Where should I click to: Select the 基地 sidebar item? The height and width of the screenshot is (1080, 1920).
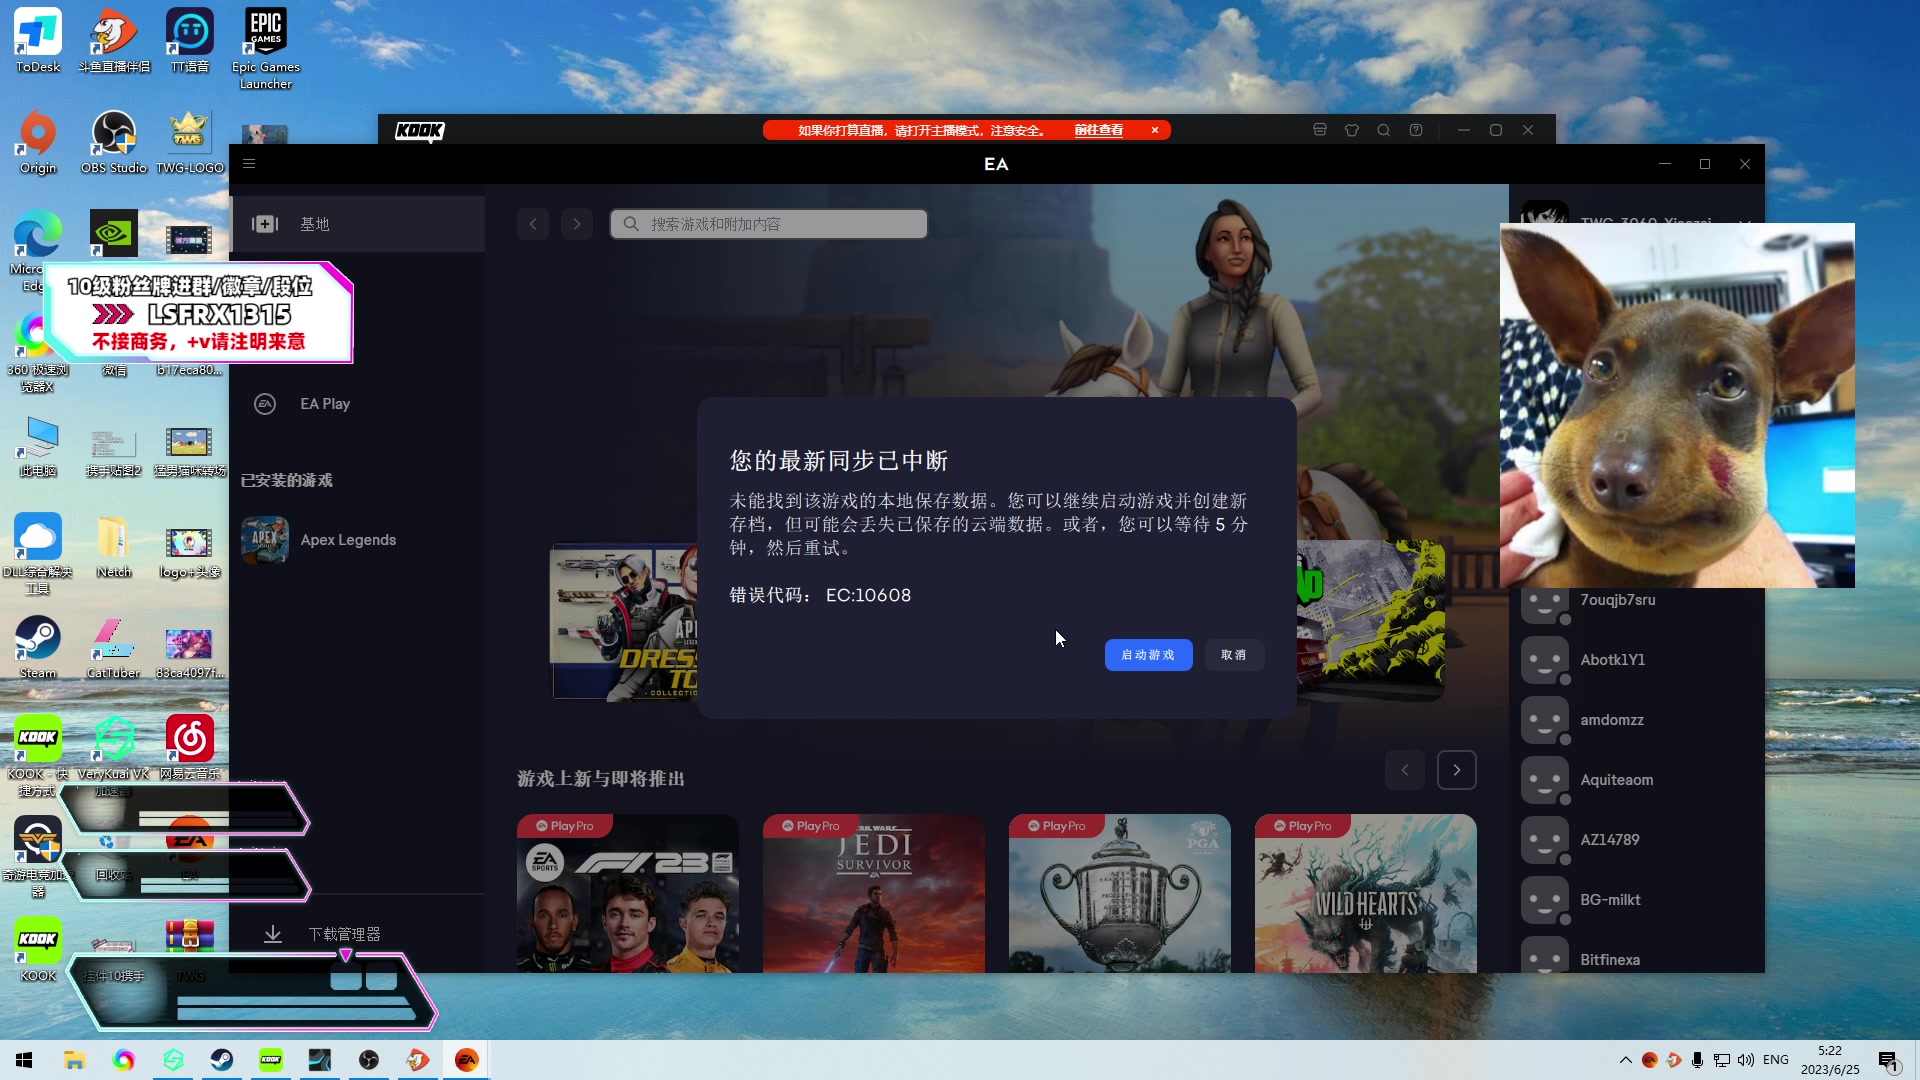359,224
